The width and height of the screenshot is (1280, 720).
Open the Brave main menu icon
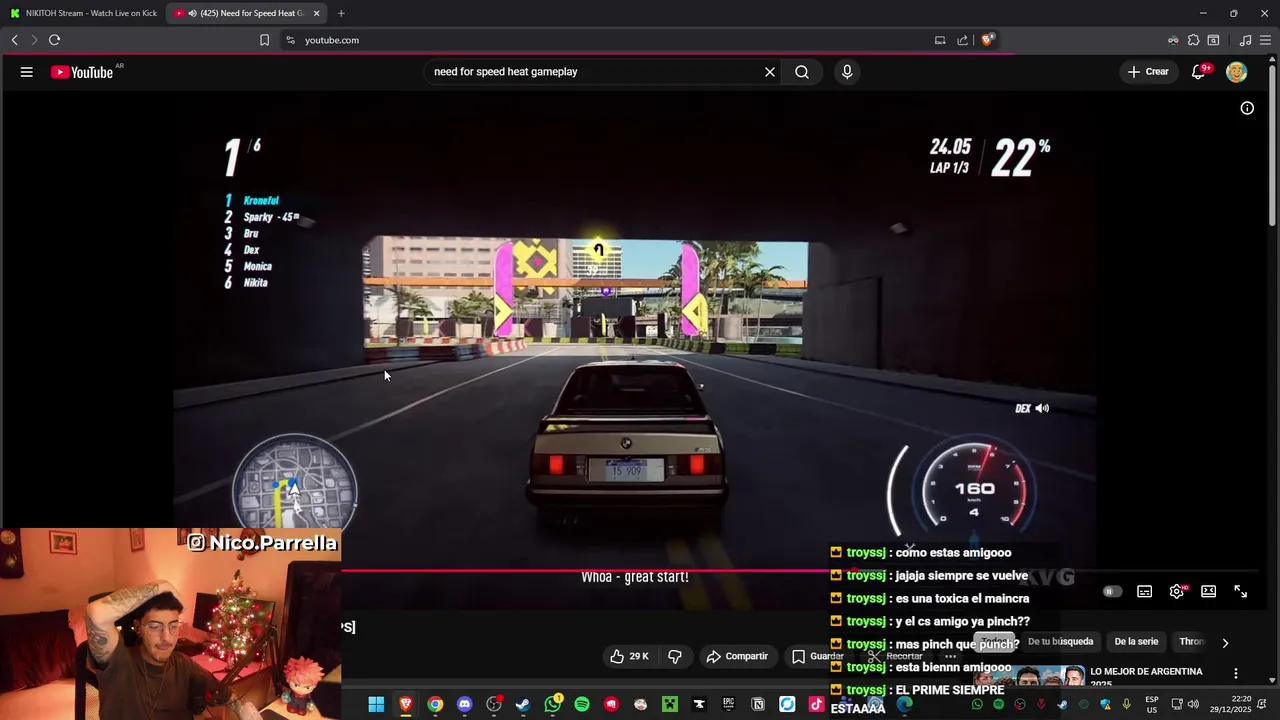1265,40
